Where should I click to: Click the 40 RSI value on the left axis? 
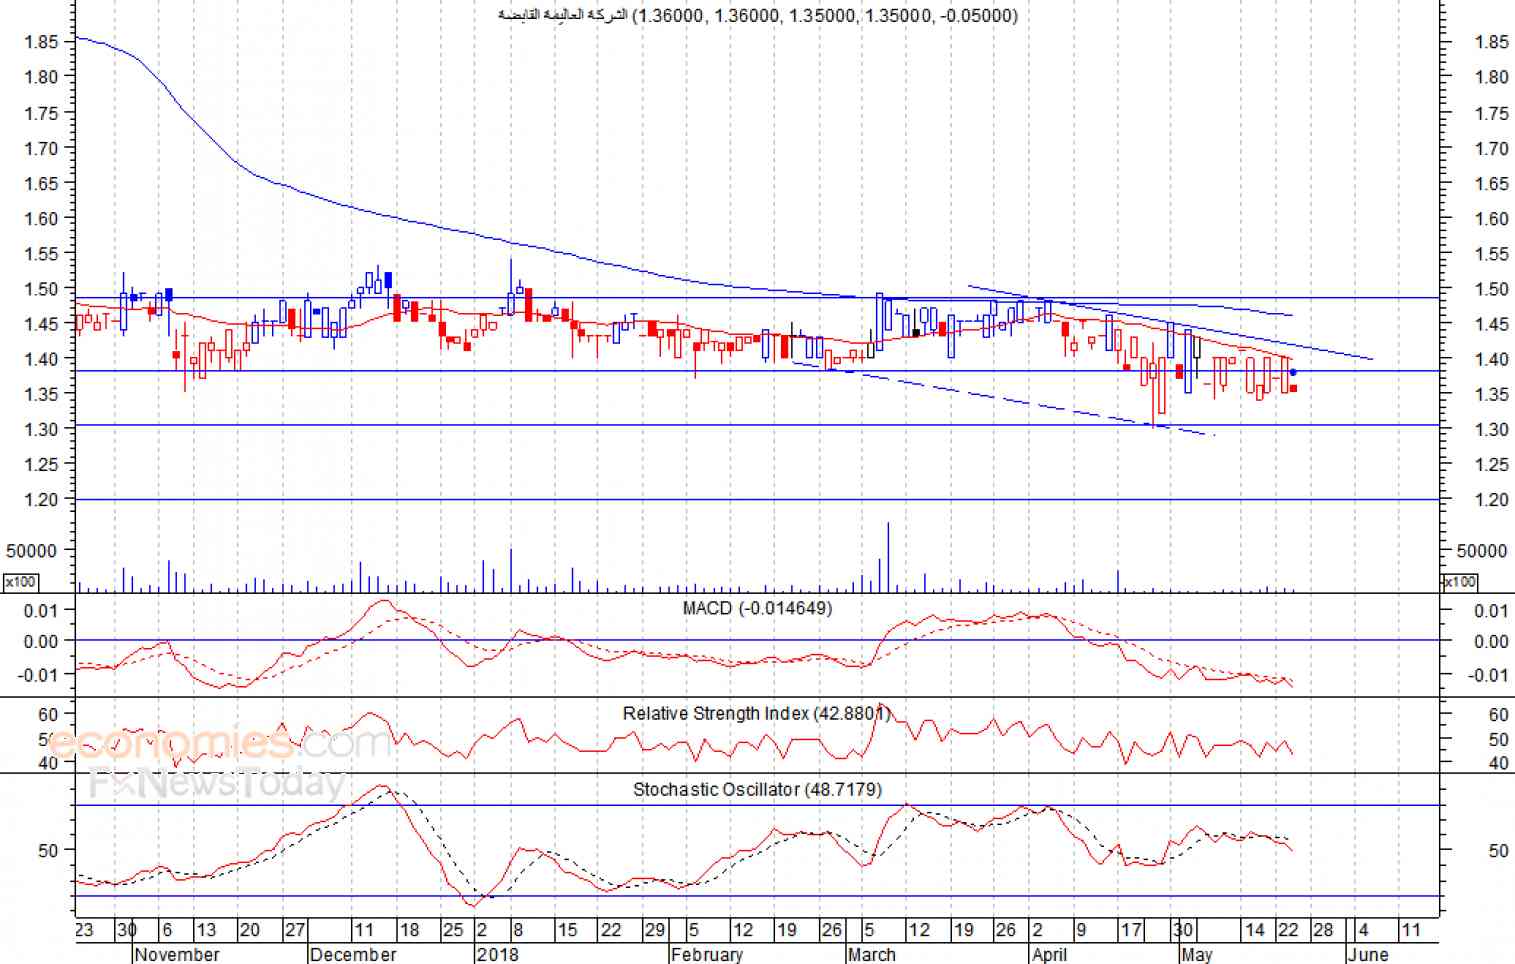point(48,763)
